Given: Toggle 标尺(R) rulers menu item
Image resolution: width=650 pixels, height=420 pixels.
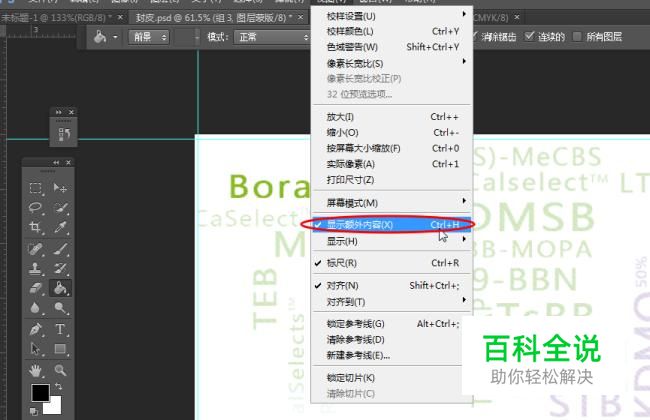Looking at the screenshot, I should pyautogui.click(x=392, y=263).
